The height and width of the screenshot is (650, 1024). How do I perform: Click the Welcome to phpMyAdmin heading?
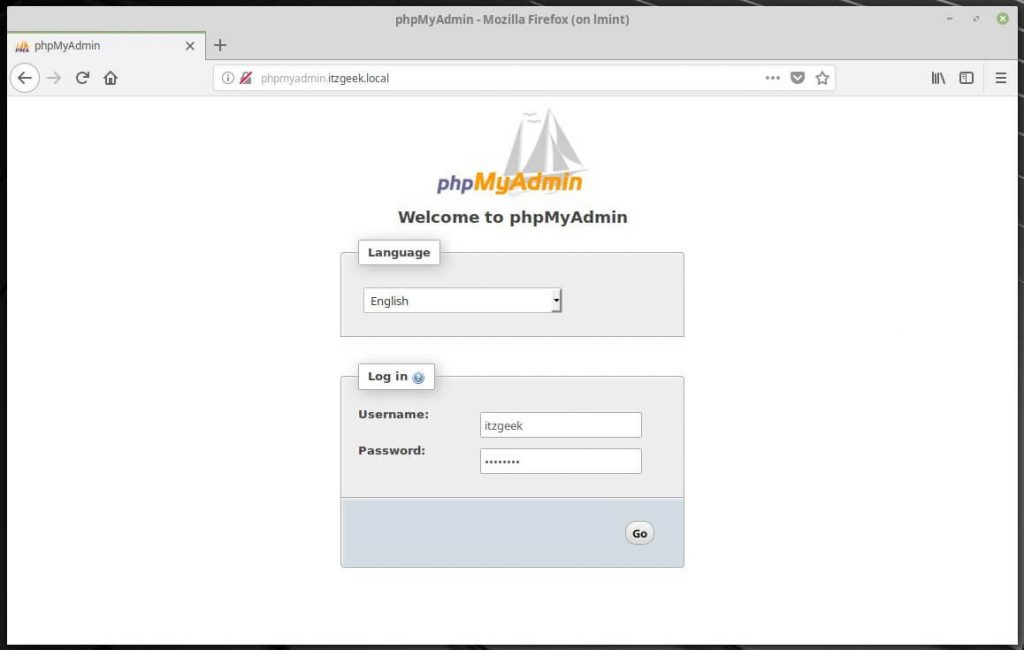(513, 218)
